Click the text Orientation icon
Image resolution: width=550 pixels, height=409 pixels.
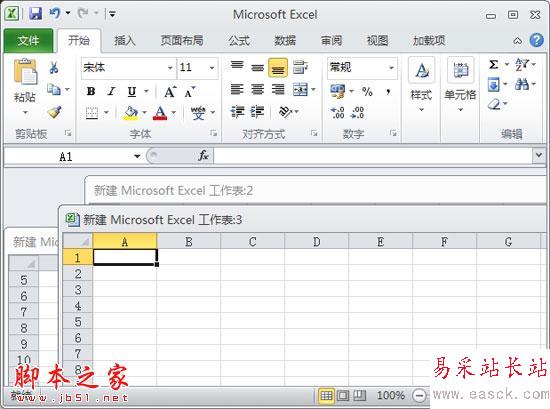coord(285,112)
